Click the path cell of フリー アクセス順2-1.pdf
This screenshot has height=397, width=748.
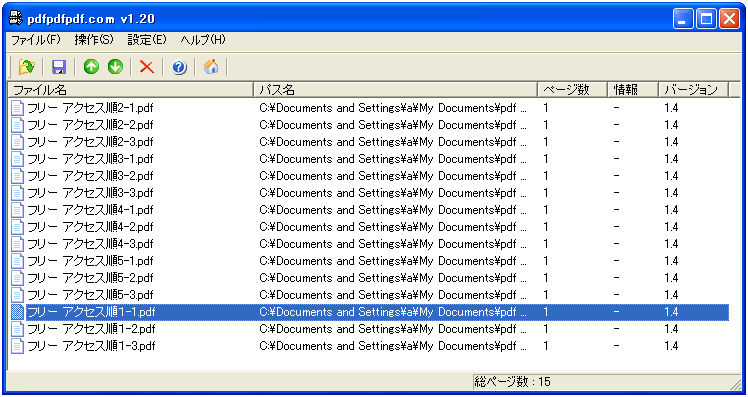[x=393, y=108]
